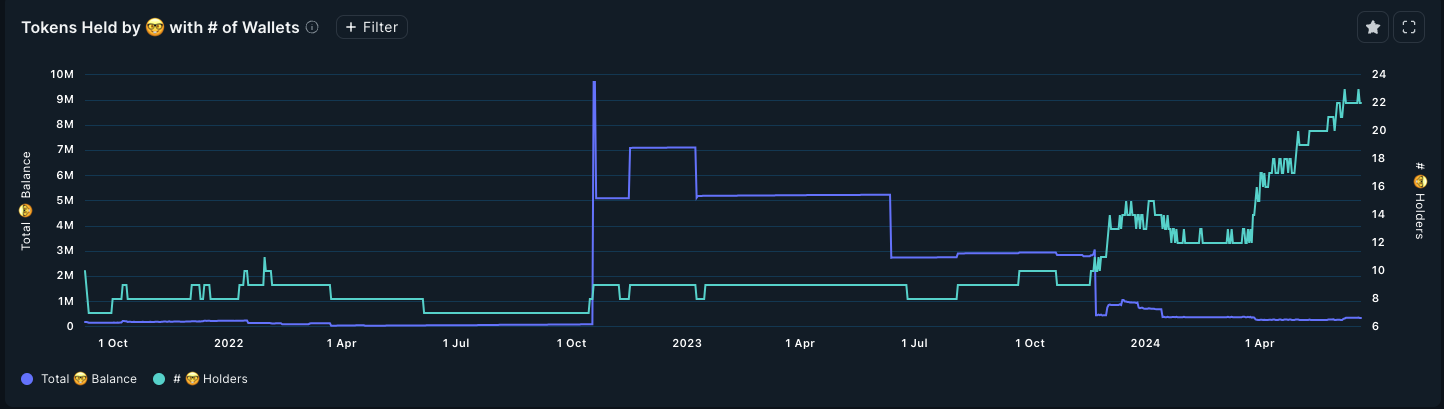Click the 24 label on right axis
Image resolution: width=1444 pixels, height=409 pixels.
click(1378, 75)
